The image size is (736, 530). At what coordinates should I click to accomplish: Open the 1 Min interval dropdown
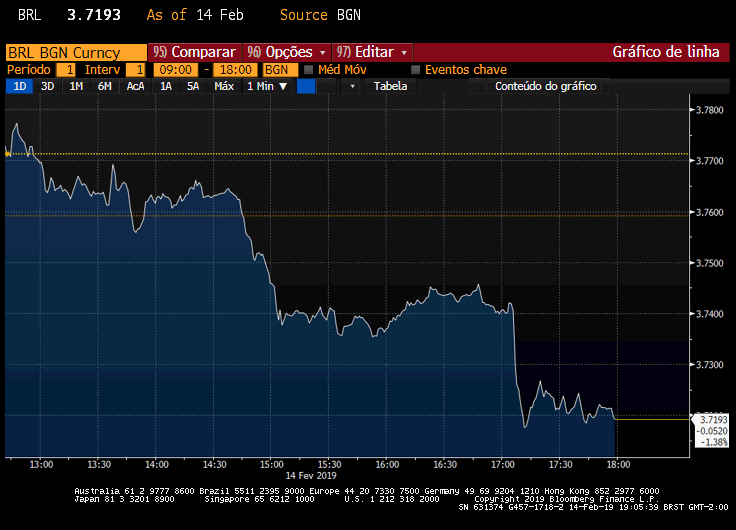(x=267, y=86)
